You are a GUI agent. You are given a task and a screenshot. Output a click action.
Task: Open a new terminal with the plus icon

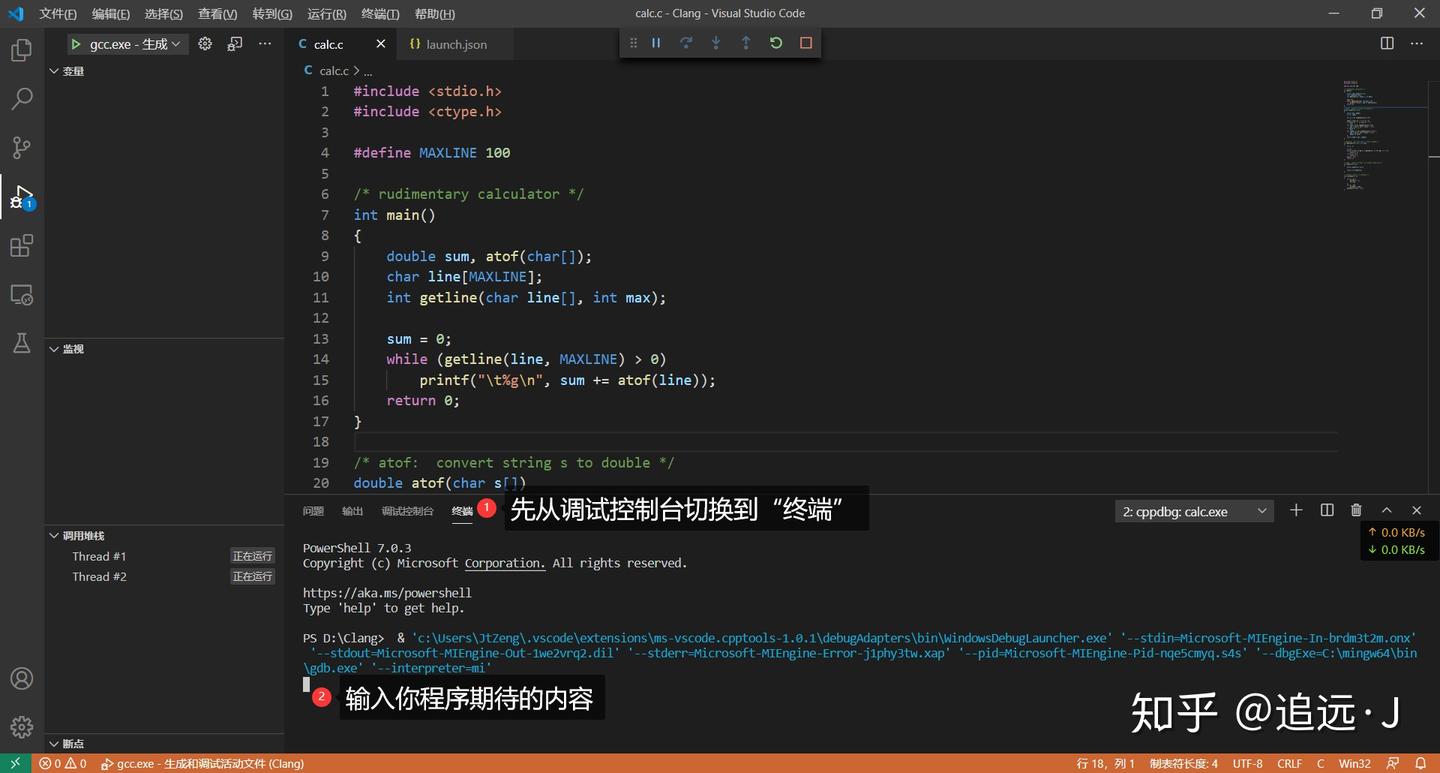[x=1296, y=510]
